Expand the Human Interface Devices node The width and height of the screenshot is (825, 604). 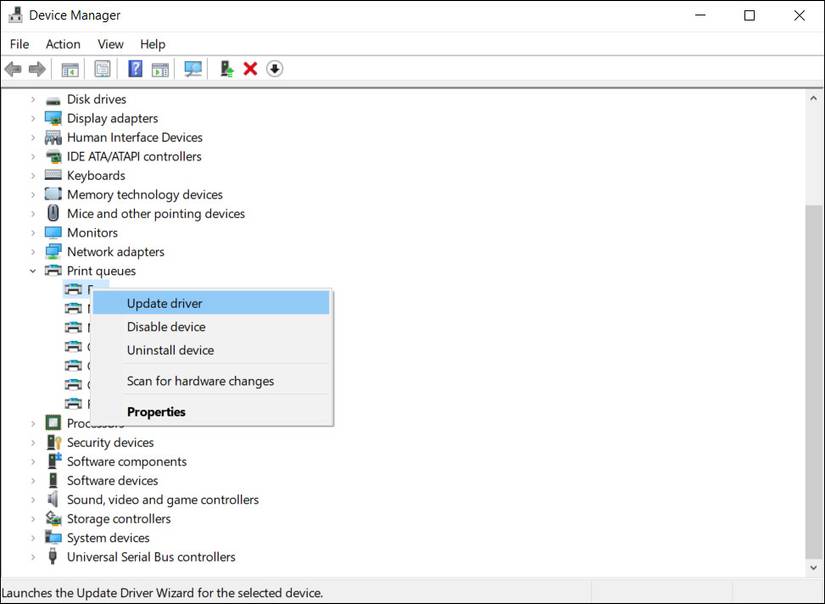[x=33, y=137]
